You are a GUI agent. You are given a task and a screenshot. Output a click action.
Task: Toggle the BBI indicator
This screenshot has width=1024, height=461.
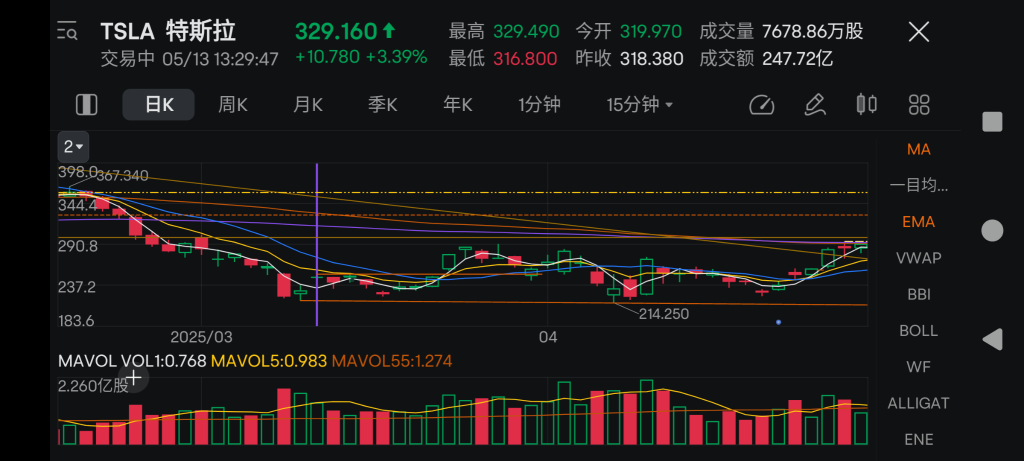point(918,294)
